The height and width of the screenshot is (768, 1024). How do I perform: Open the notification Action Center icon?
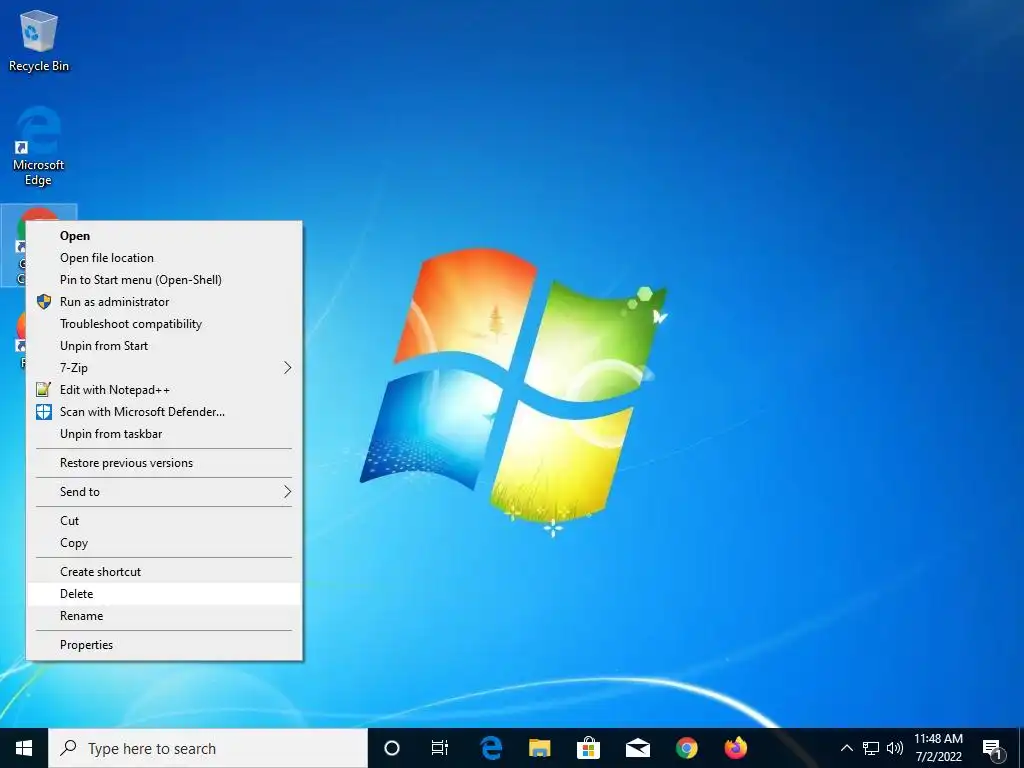click(993, 749)
